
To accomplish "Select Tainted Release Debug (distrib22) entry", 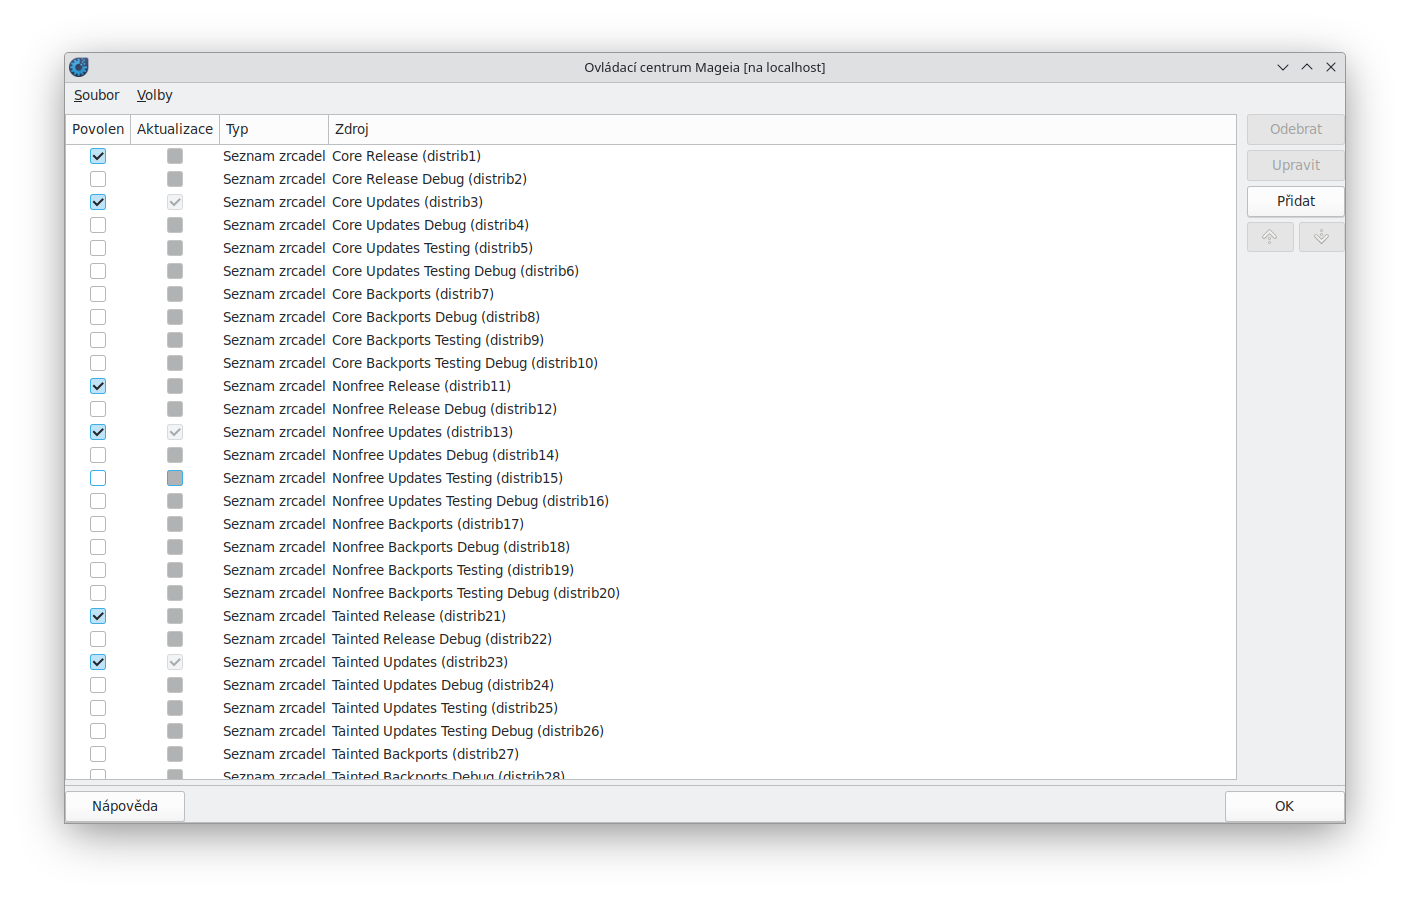I will [x=442, y=639].
